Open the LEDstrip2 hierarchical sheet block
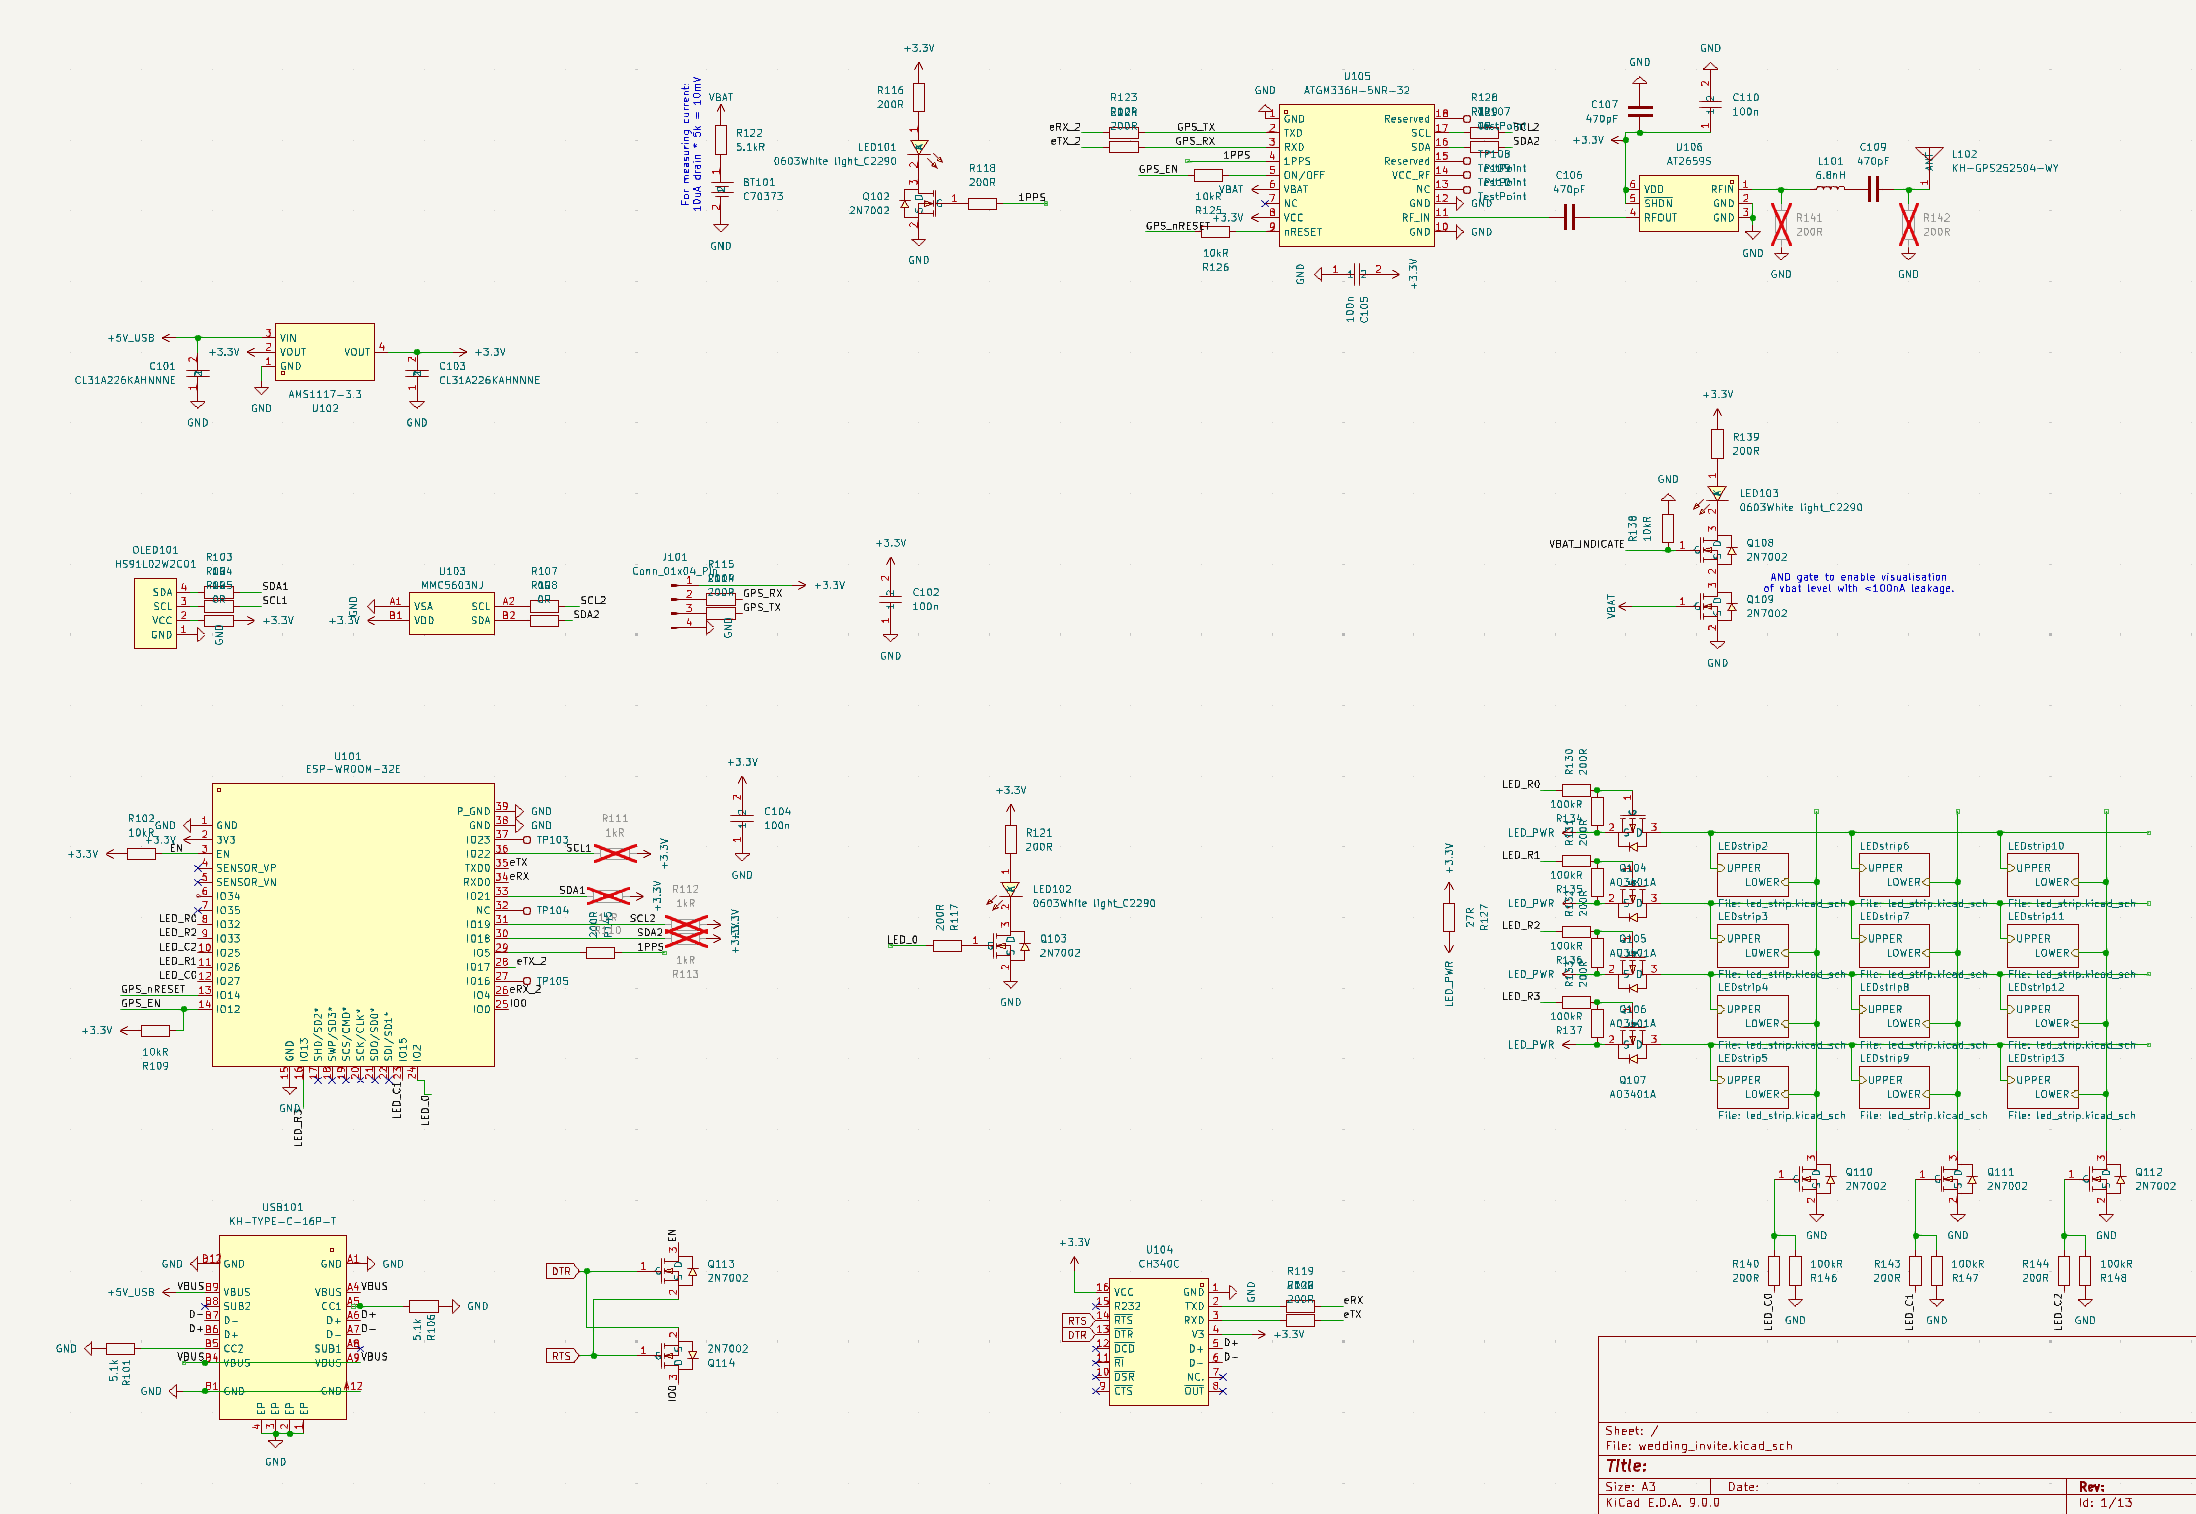 [1752, 875]
